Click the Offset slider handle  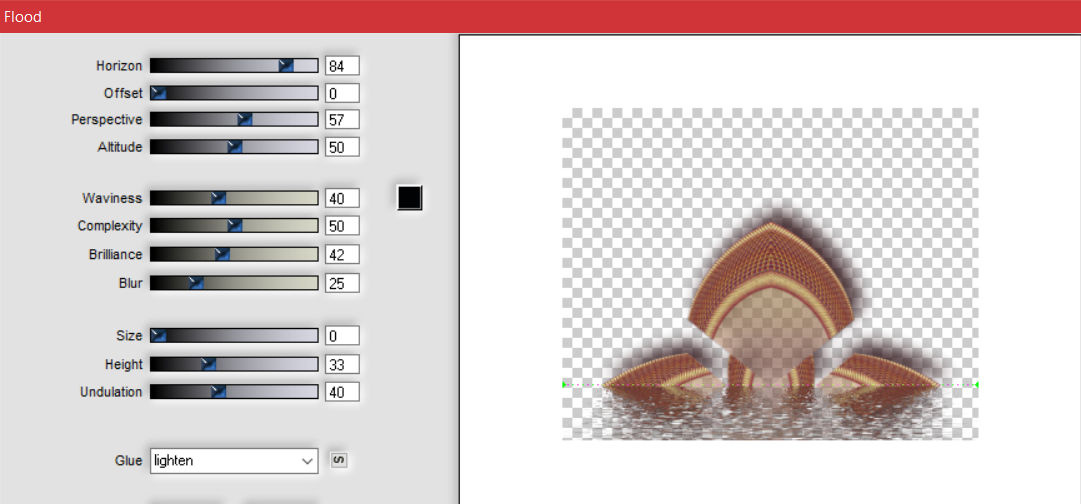158,93
